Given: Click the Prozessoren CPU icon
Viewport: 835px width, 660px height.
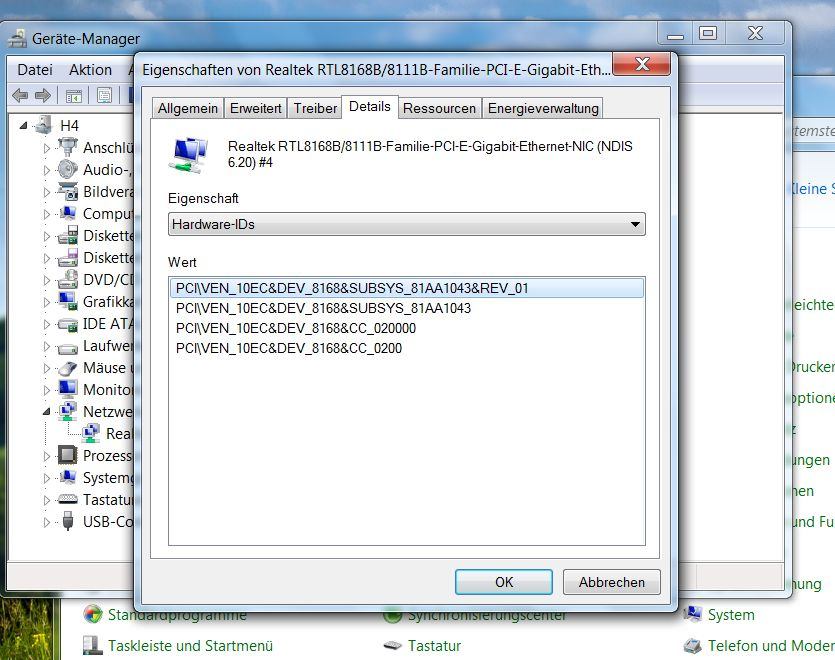Looking at the screenshot, I should point(68,455).
